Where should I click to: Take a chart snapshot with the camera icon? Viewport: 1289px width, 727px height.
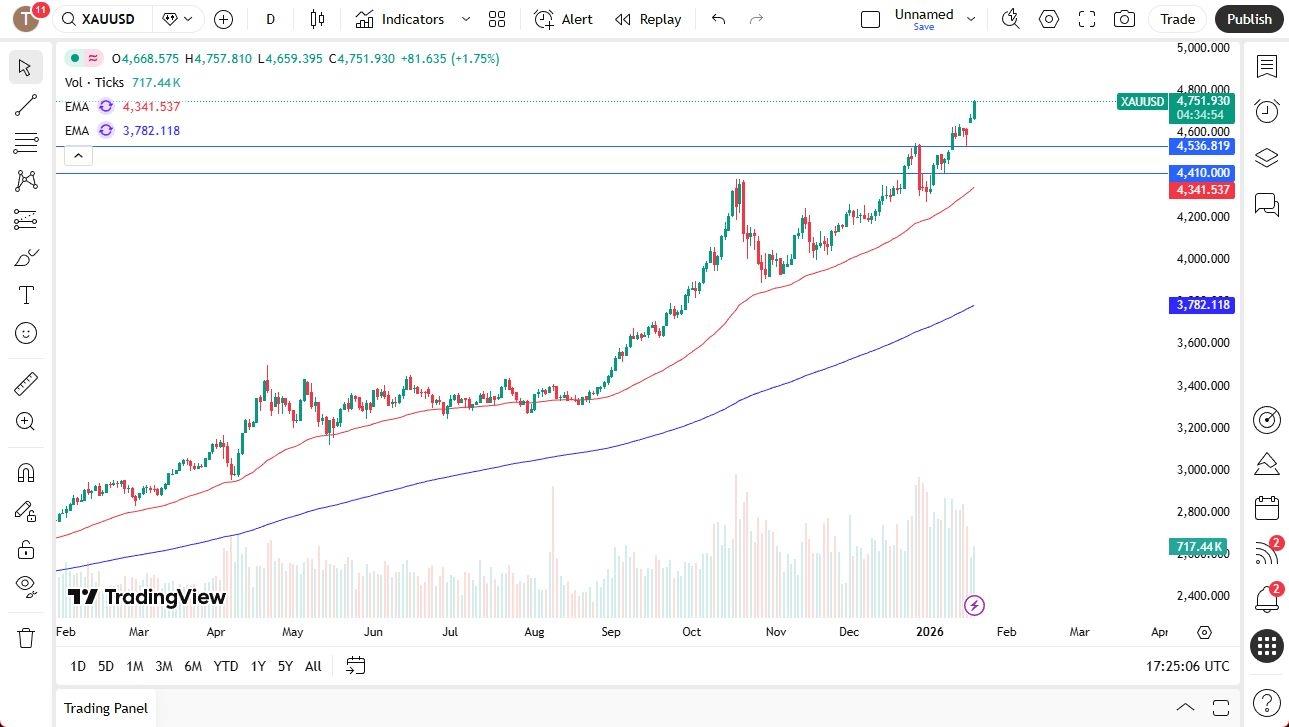tap(1124, 19)
